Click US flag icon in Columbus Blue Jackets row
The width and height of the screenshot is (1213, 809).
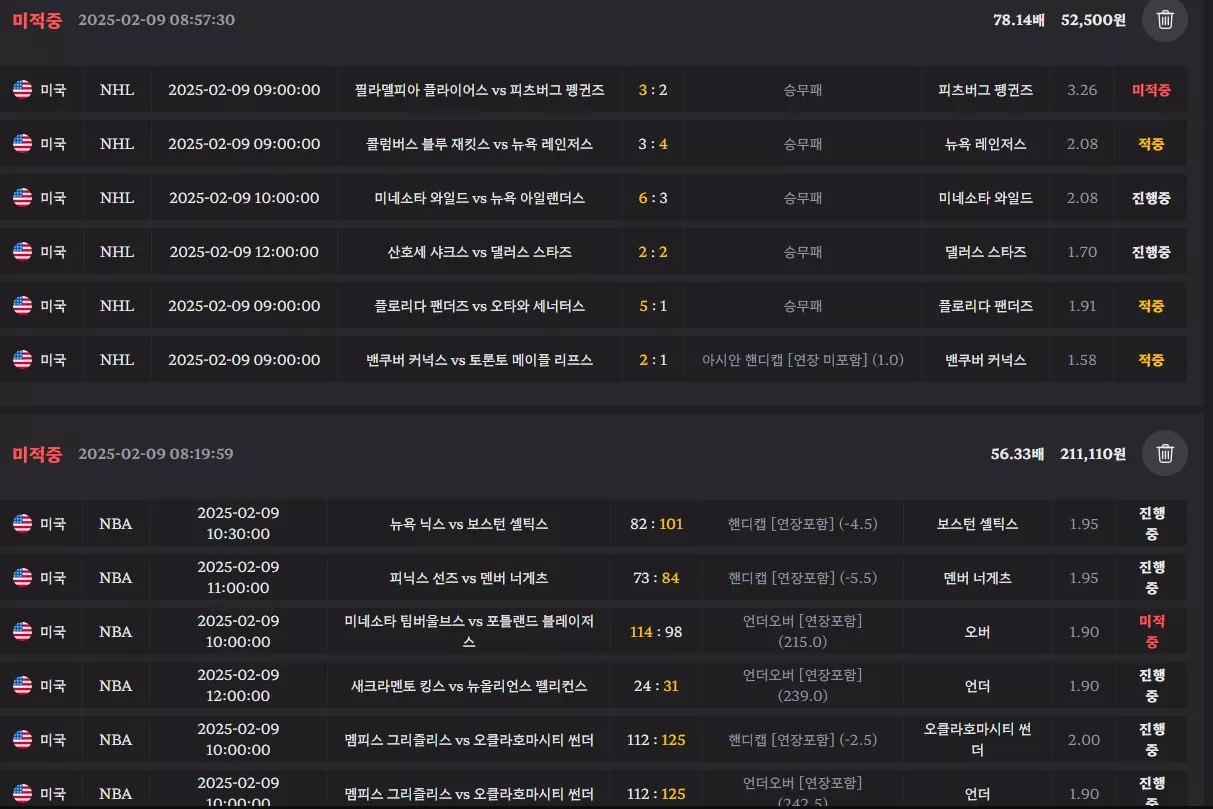click(23, 144)
